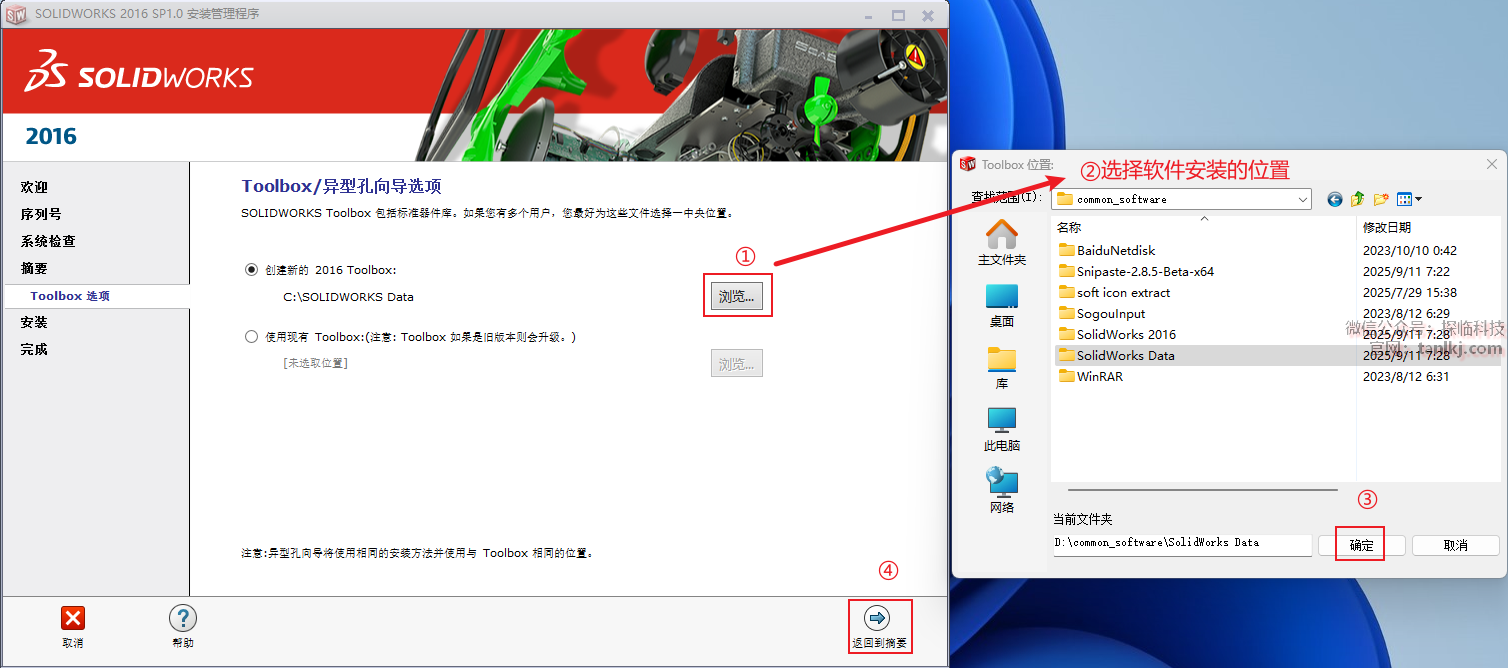Open Help question mark icon

point(183,618)
